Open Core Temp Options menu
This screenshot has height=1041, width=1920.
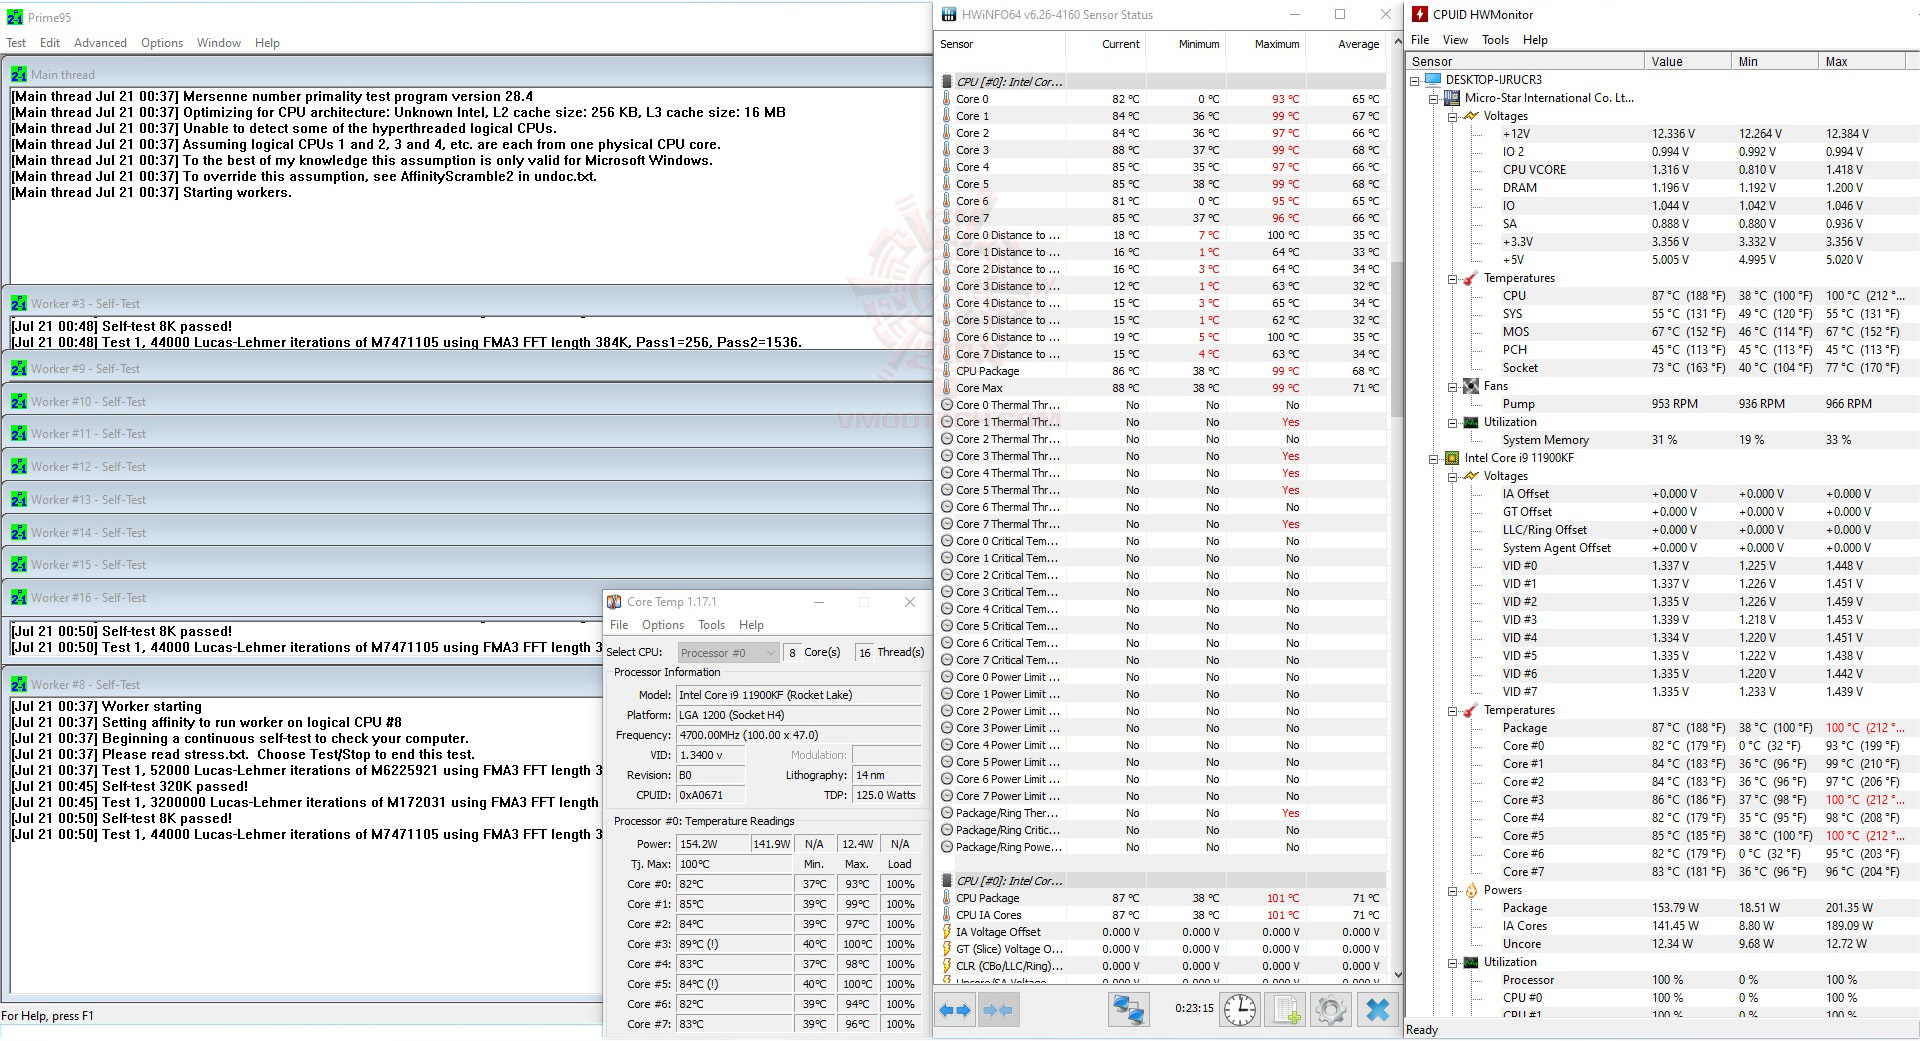pyautogui.click(x=663, y=625)
